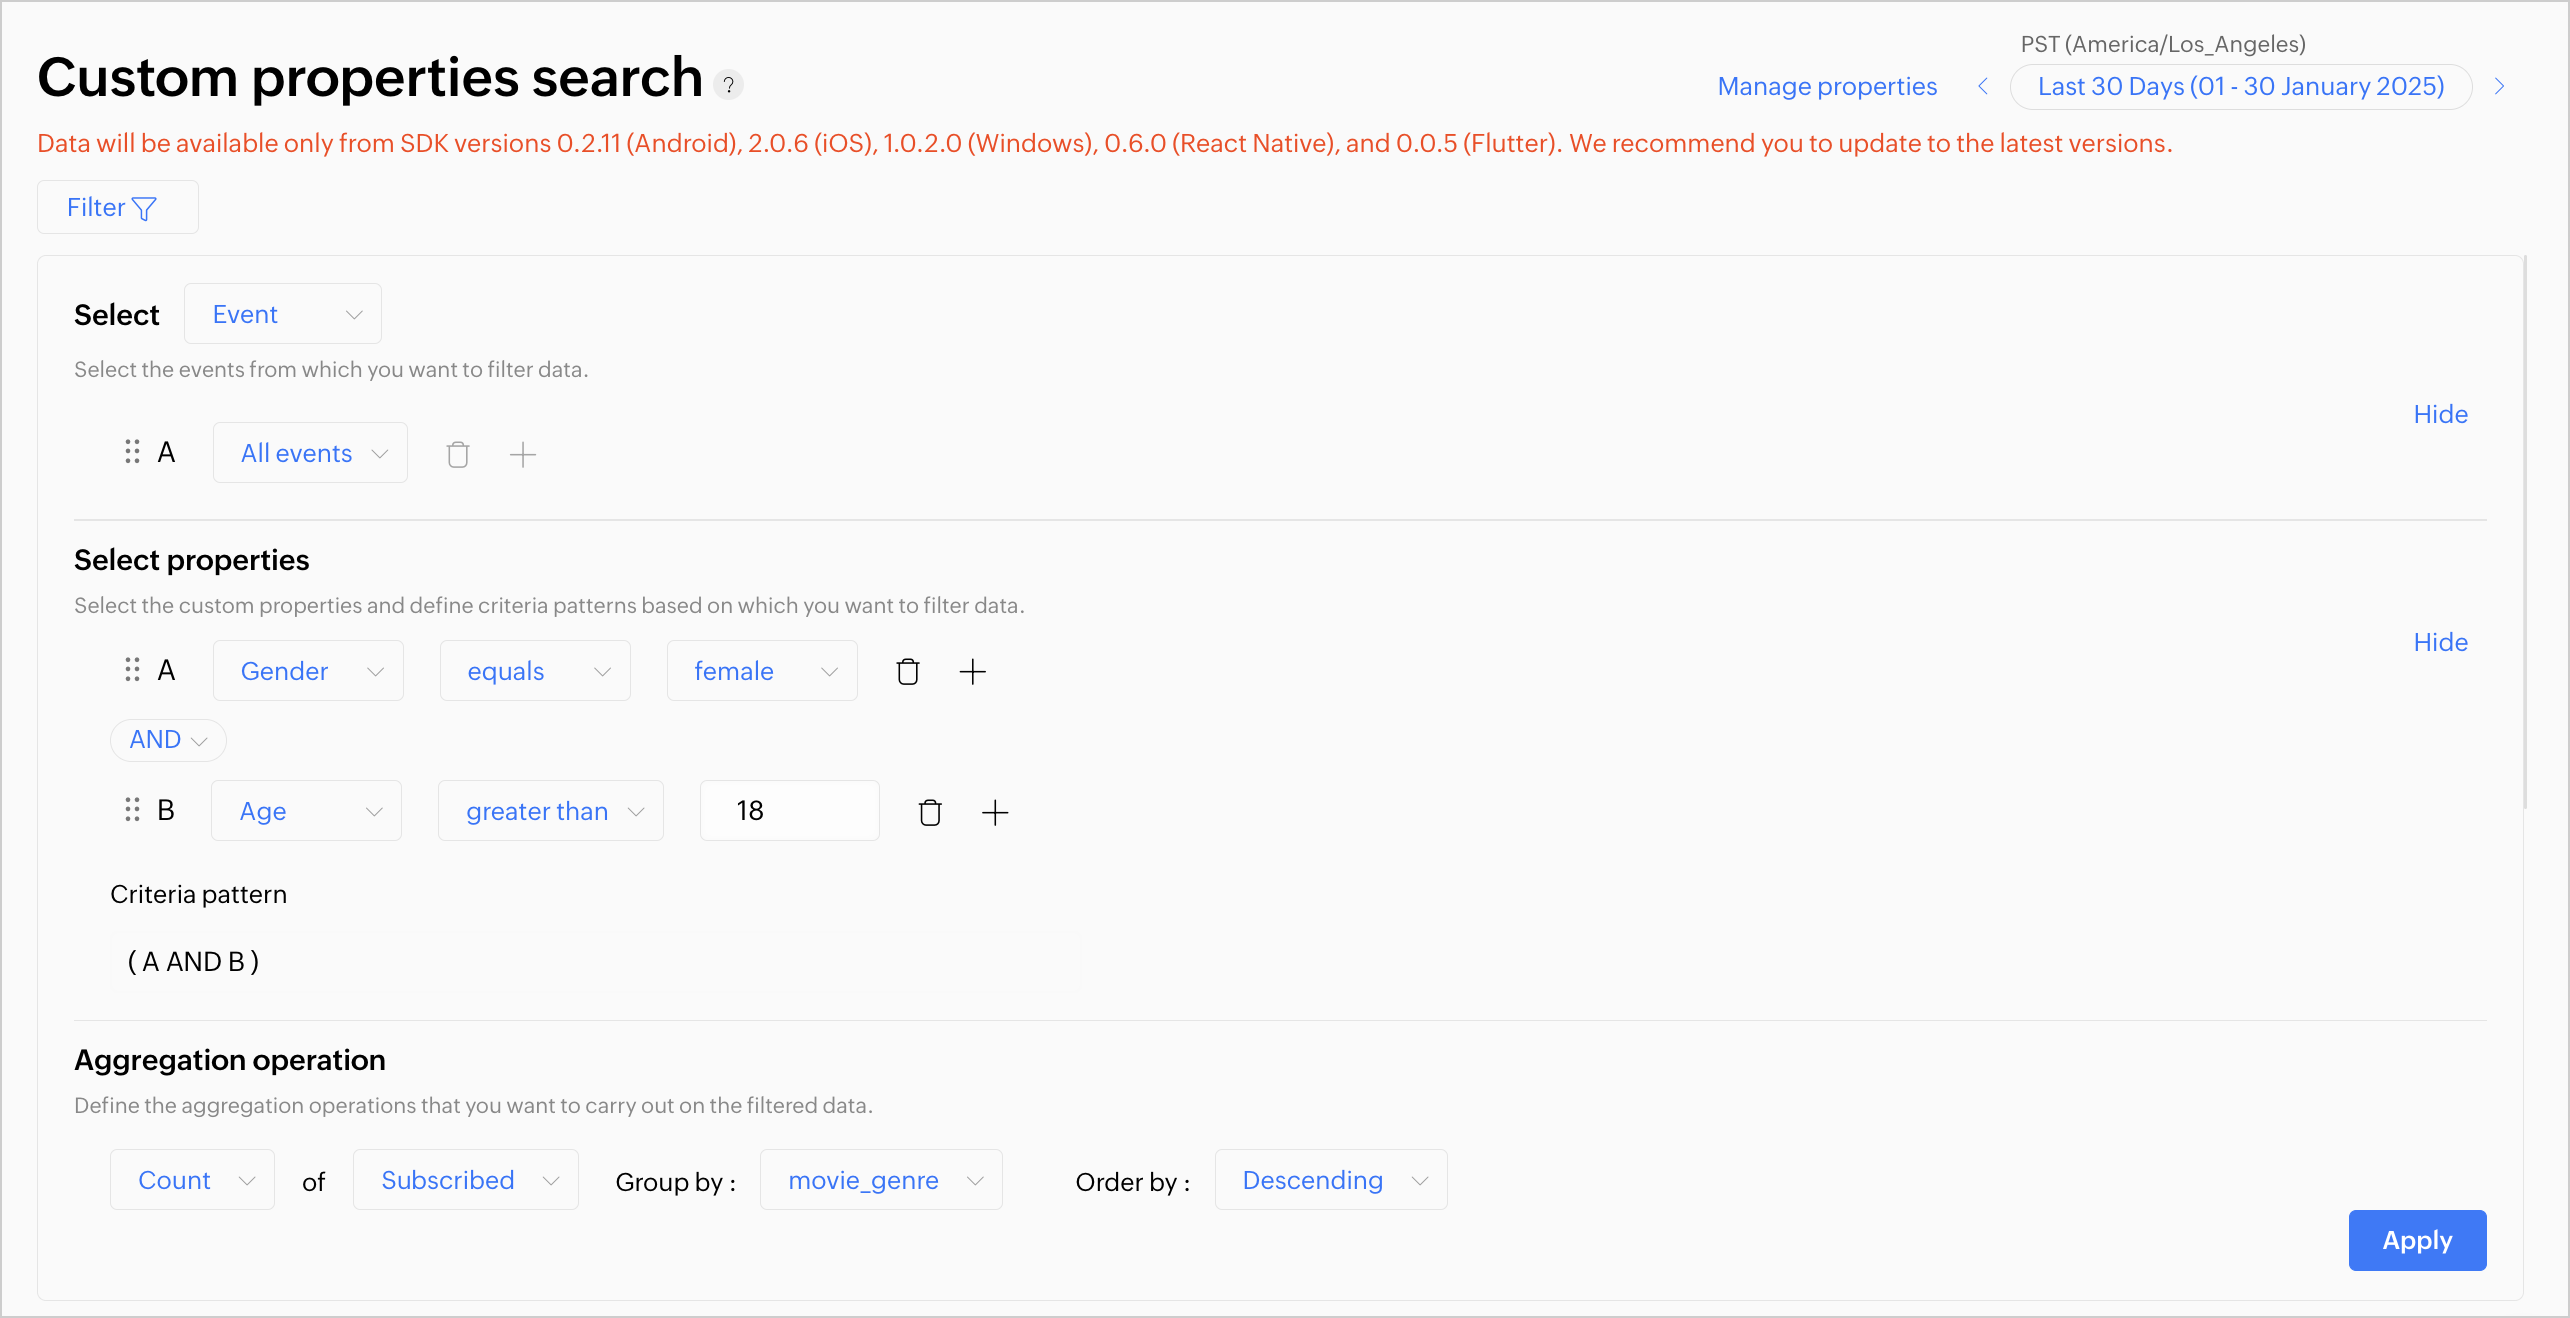This screenshot has width=2570, height=1318.
Task: Add property after Age row
Action: click(x=995, y=812)
